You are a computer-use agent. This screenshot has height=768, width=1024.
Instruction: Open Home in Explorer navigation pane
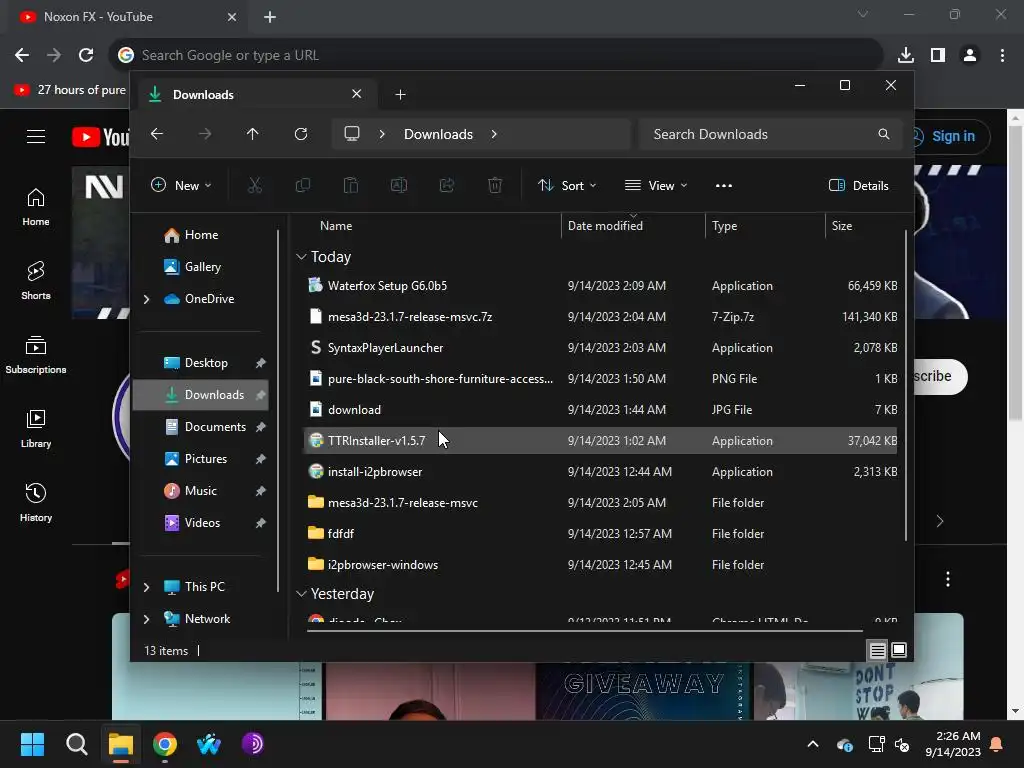coord(201,235)
